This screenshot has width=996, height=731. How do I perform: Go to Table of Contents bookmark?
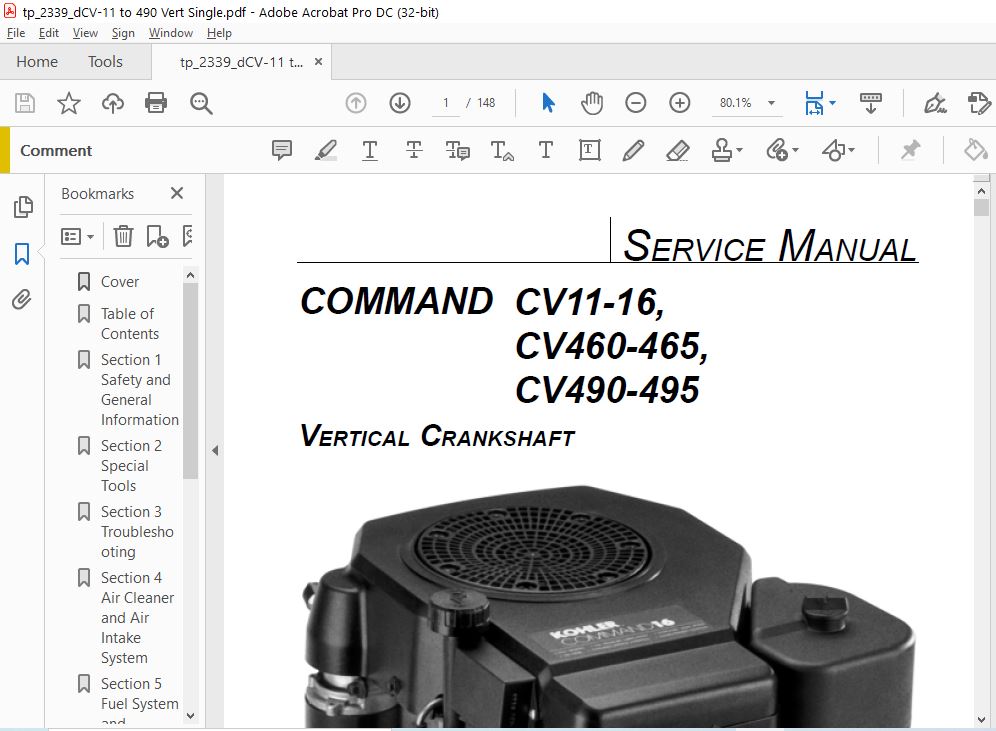pos(130,323)
